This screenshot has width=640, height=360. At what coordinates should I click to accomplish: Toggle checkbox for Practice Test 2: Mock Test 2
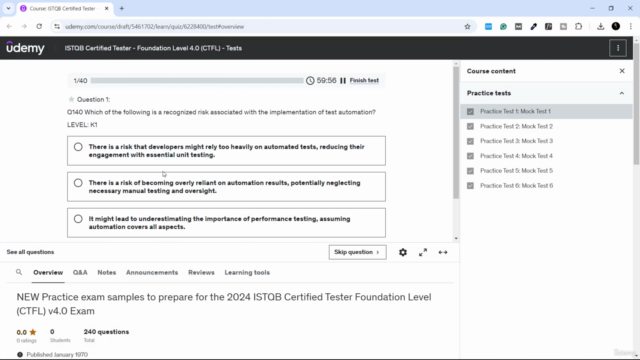(x=470, y=126)
